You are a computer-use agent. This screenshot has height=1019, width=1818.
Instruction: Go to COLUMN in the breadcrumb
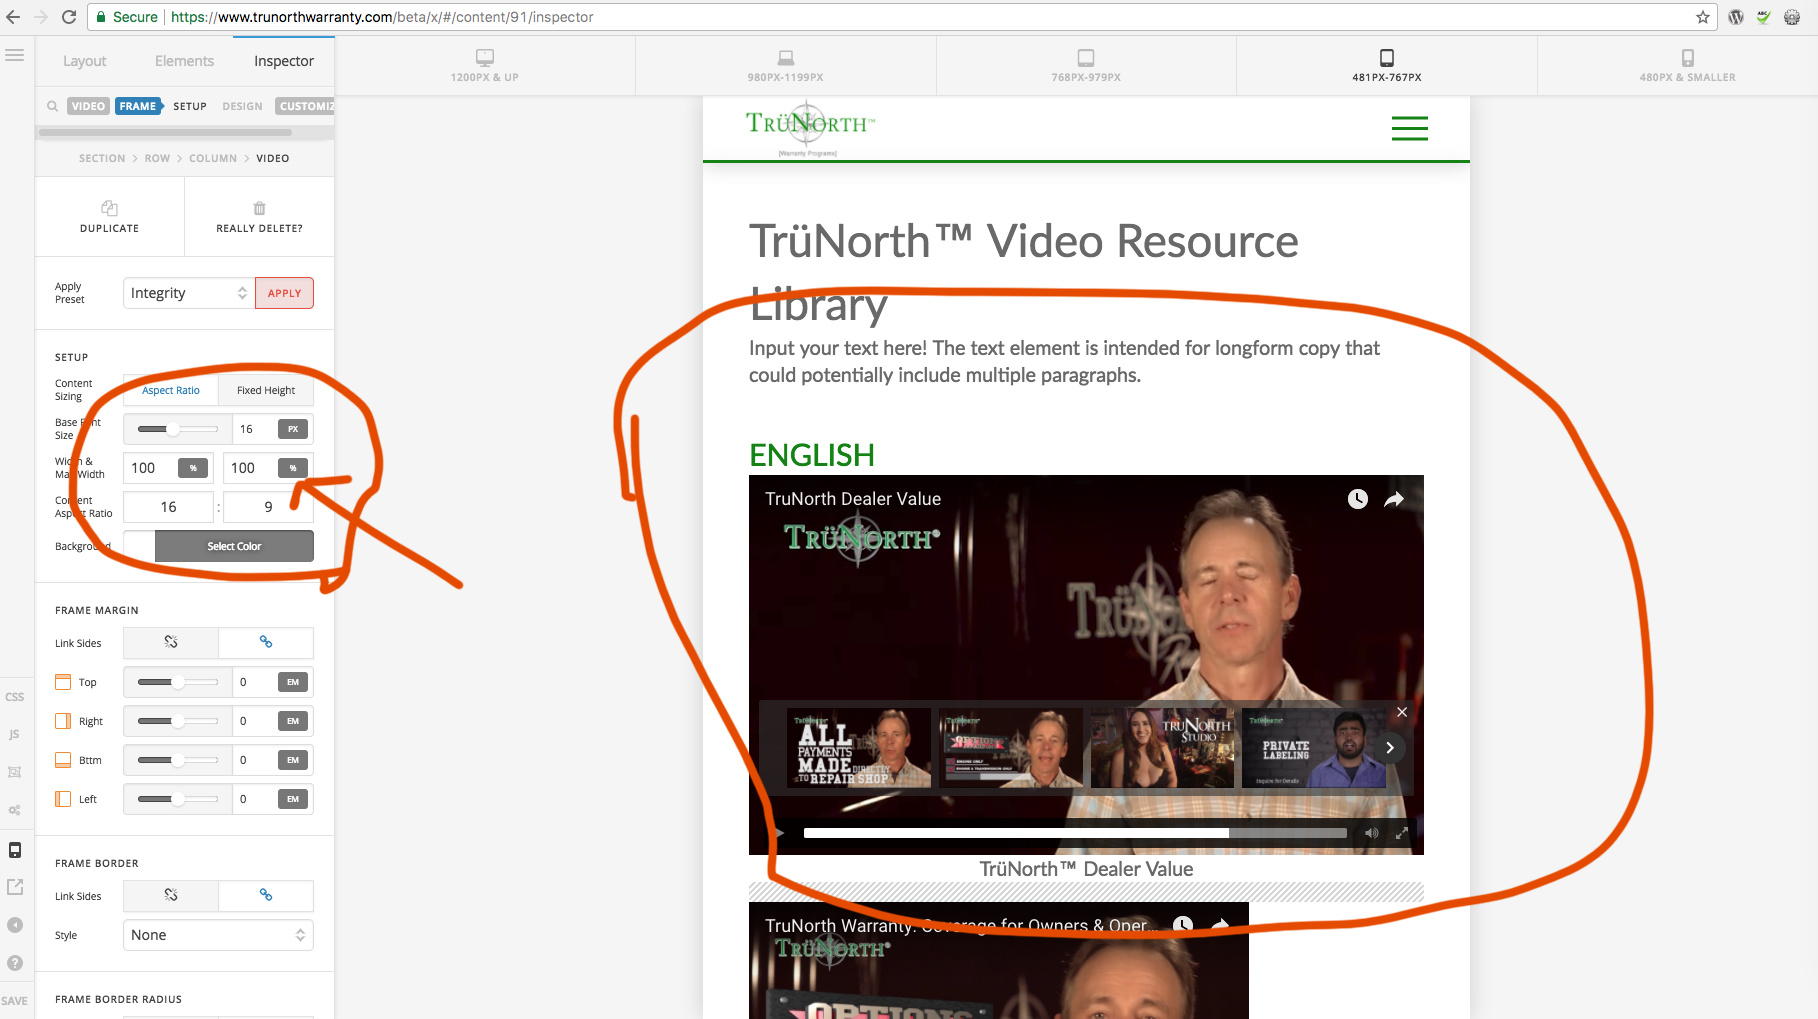pos(213,158)
